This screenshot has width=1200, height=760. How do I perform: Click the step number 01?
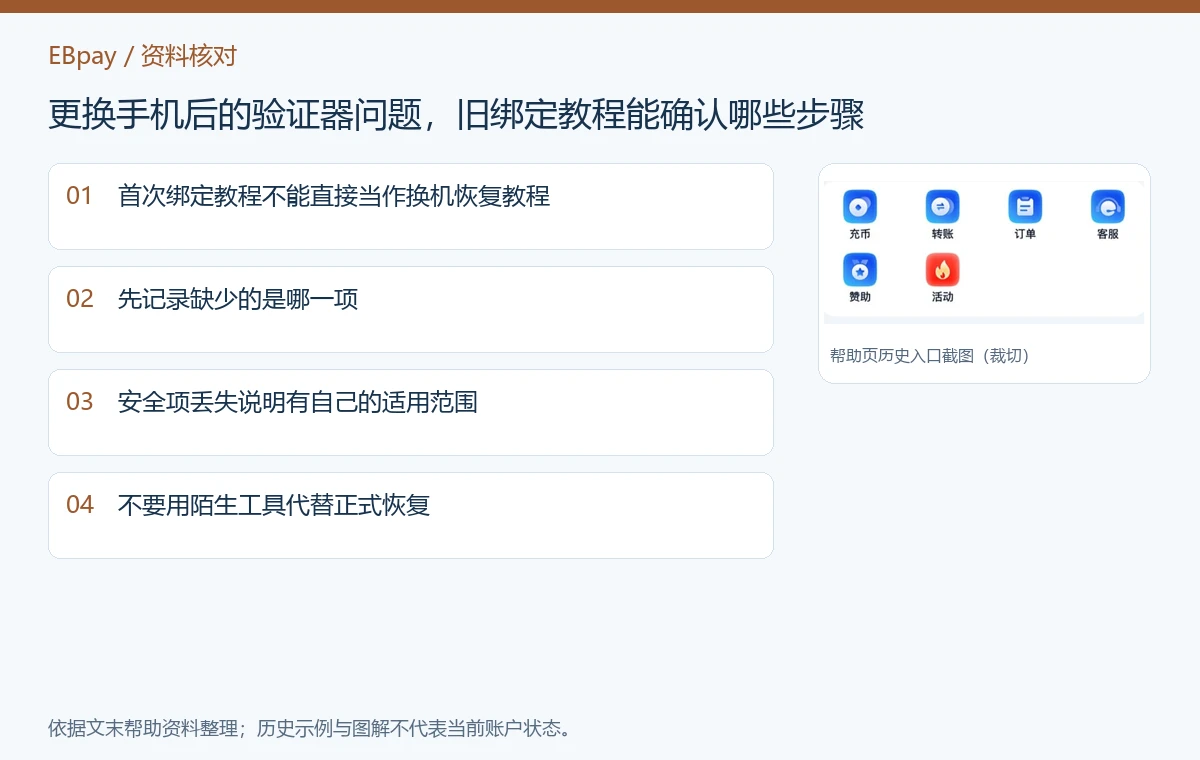(x=79, y=195)
